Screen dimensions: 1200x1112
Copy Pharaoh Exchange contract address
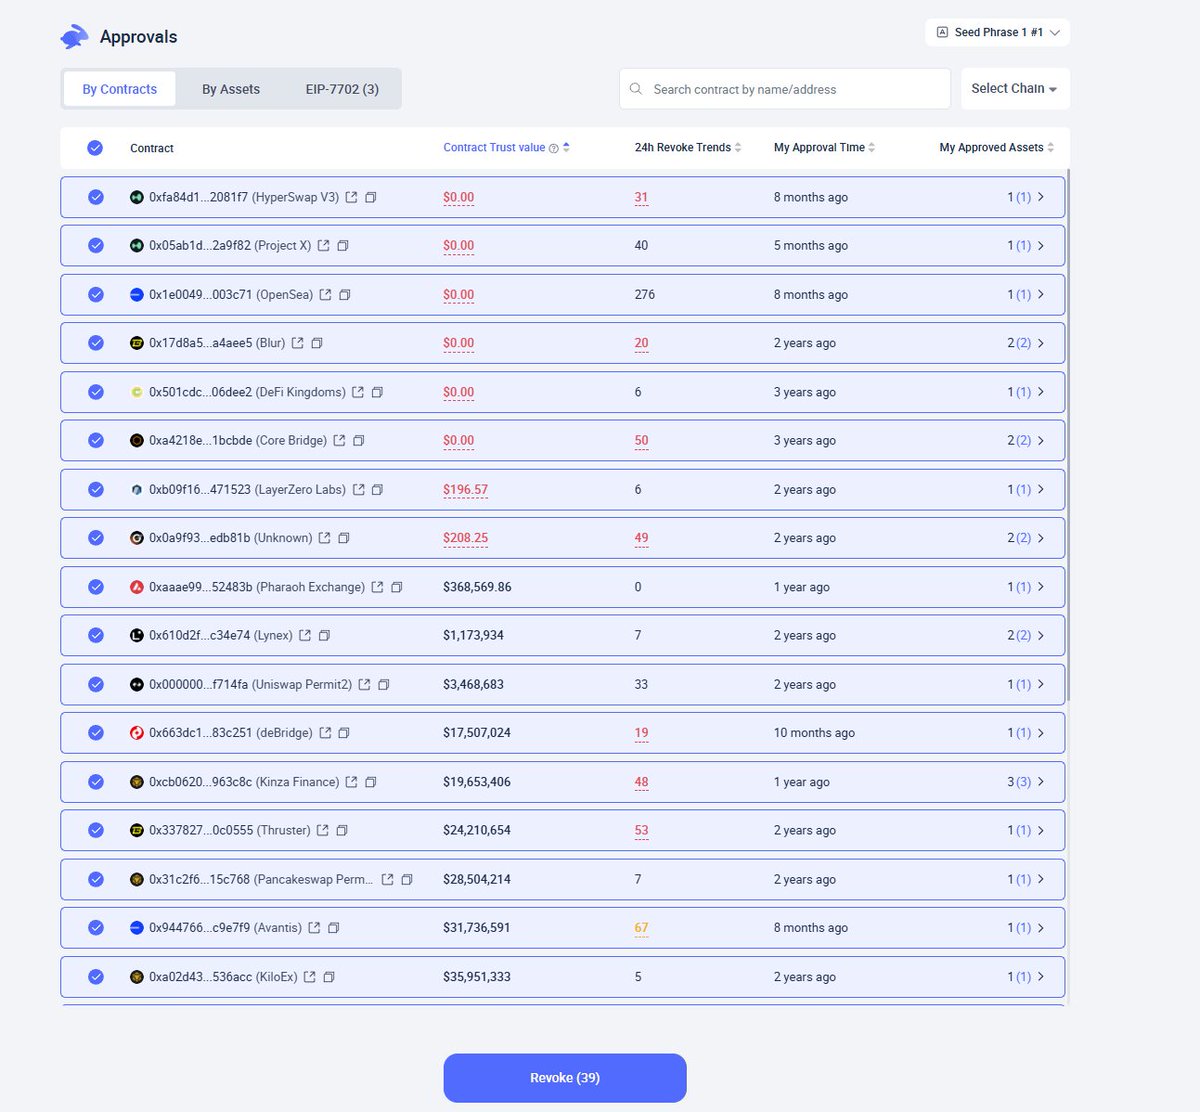point(396,587)
